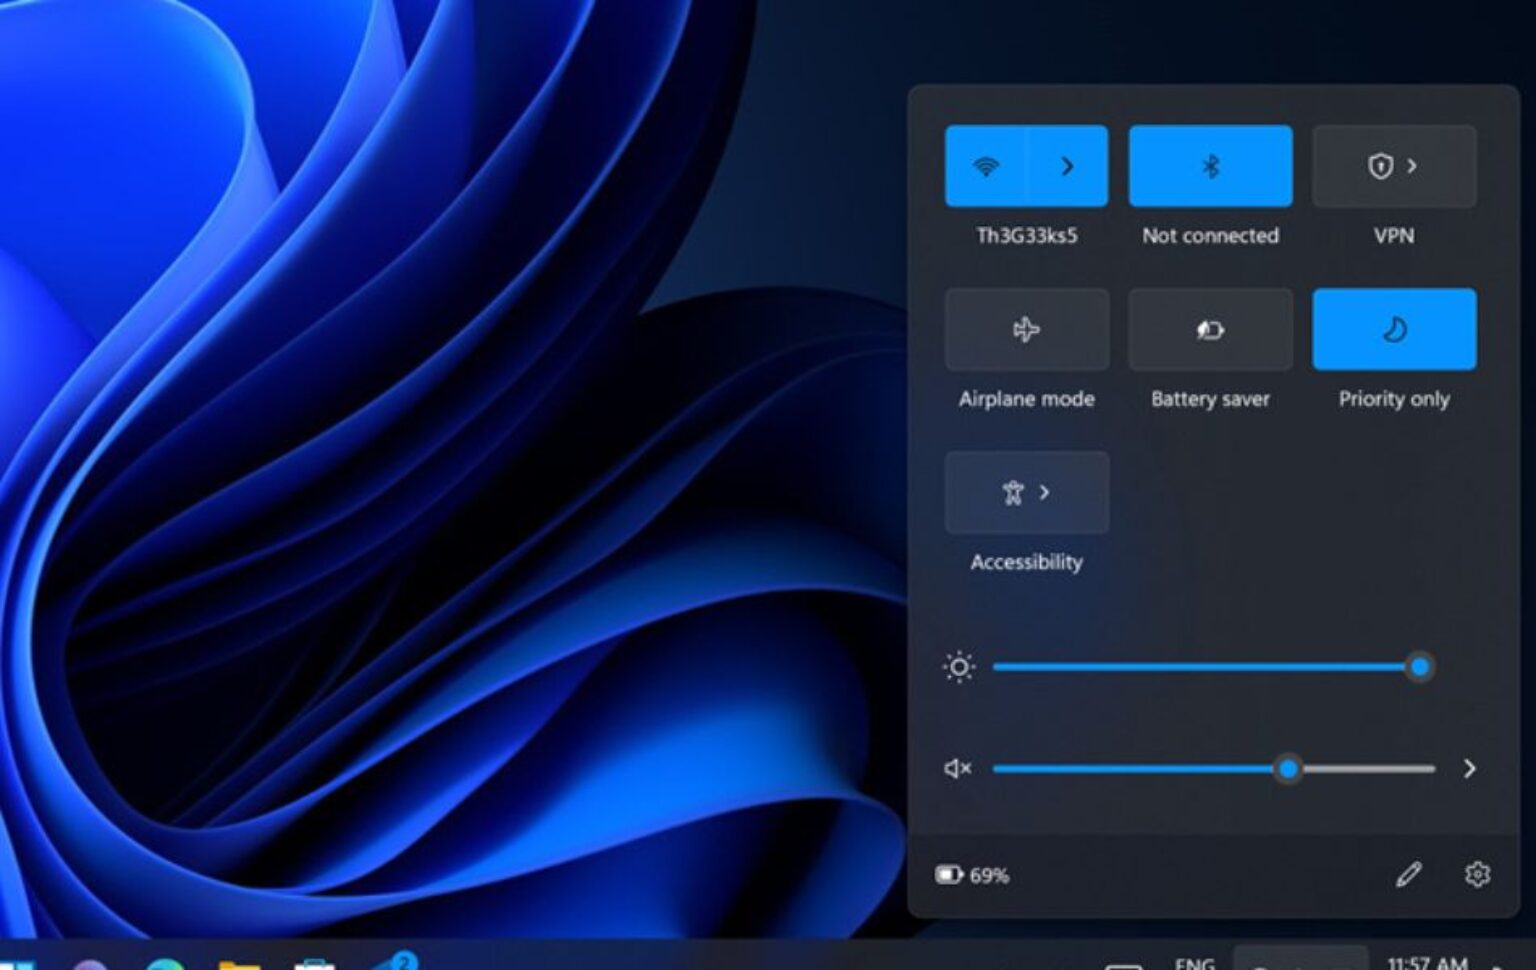Turn off Priority only focus mode
The image size is (1536, 970).
tap(1394, 329)
